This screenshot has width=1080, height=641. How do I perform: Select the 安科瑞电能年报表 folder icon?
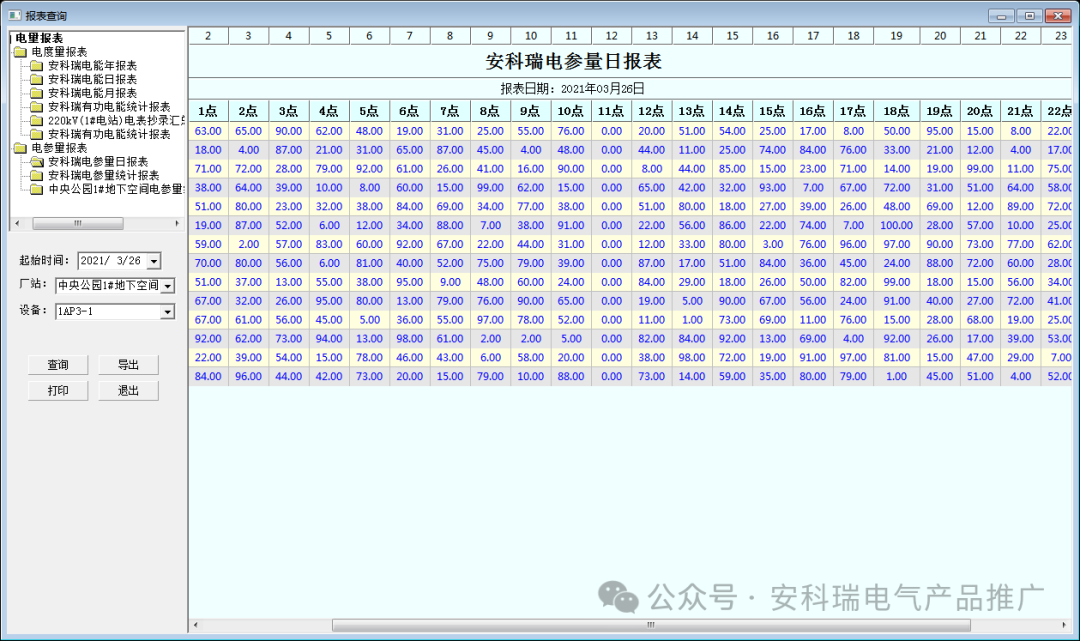(x=36, y=66)
